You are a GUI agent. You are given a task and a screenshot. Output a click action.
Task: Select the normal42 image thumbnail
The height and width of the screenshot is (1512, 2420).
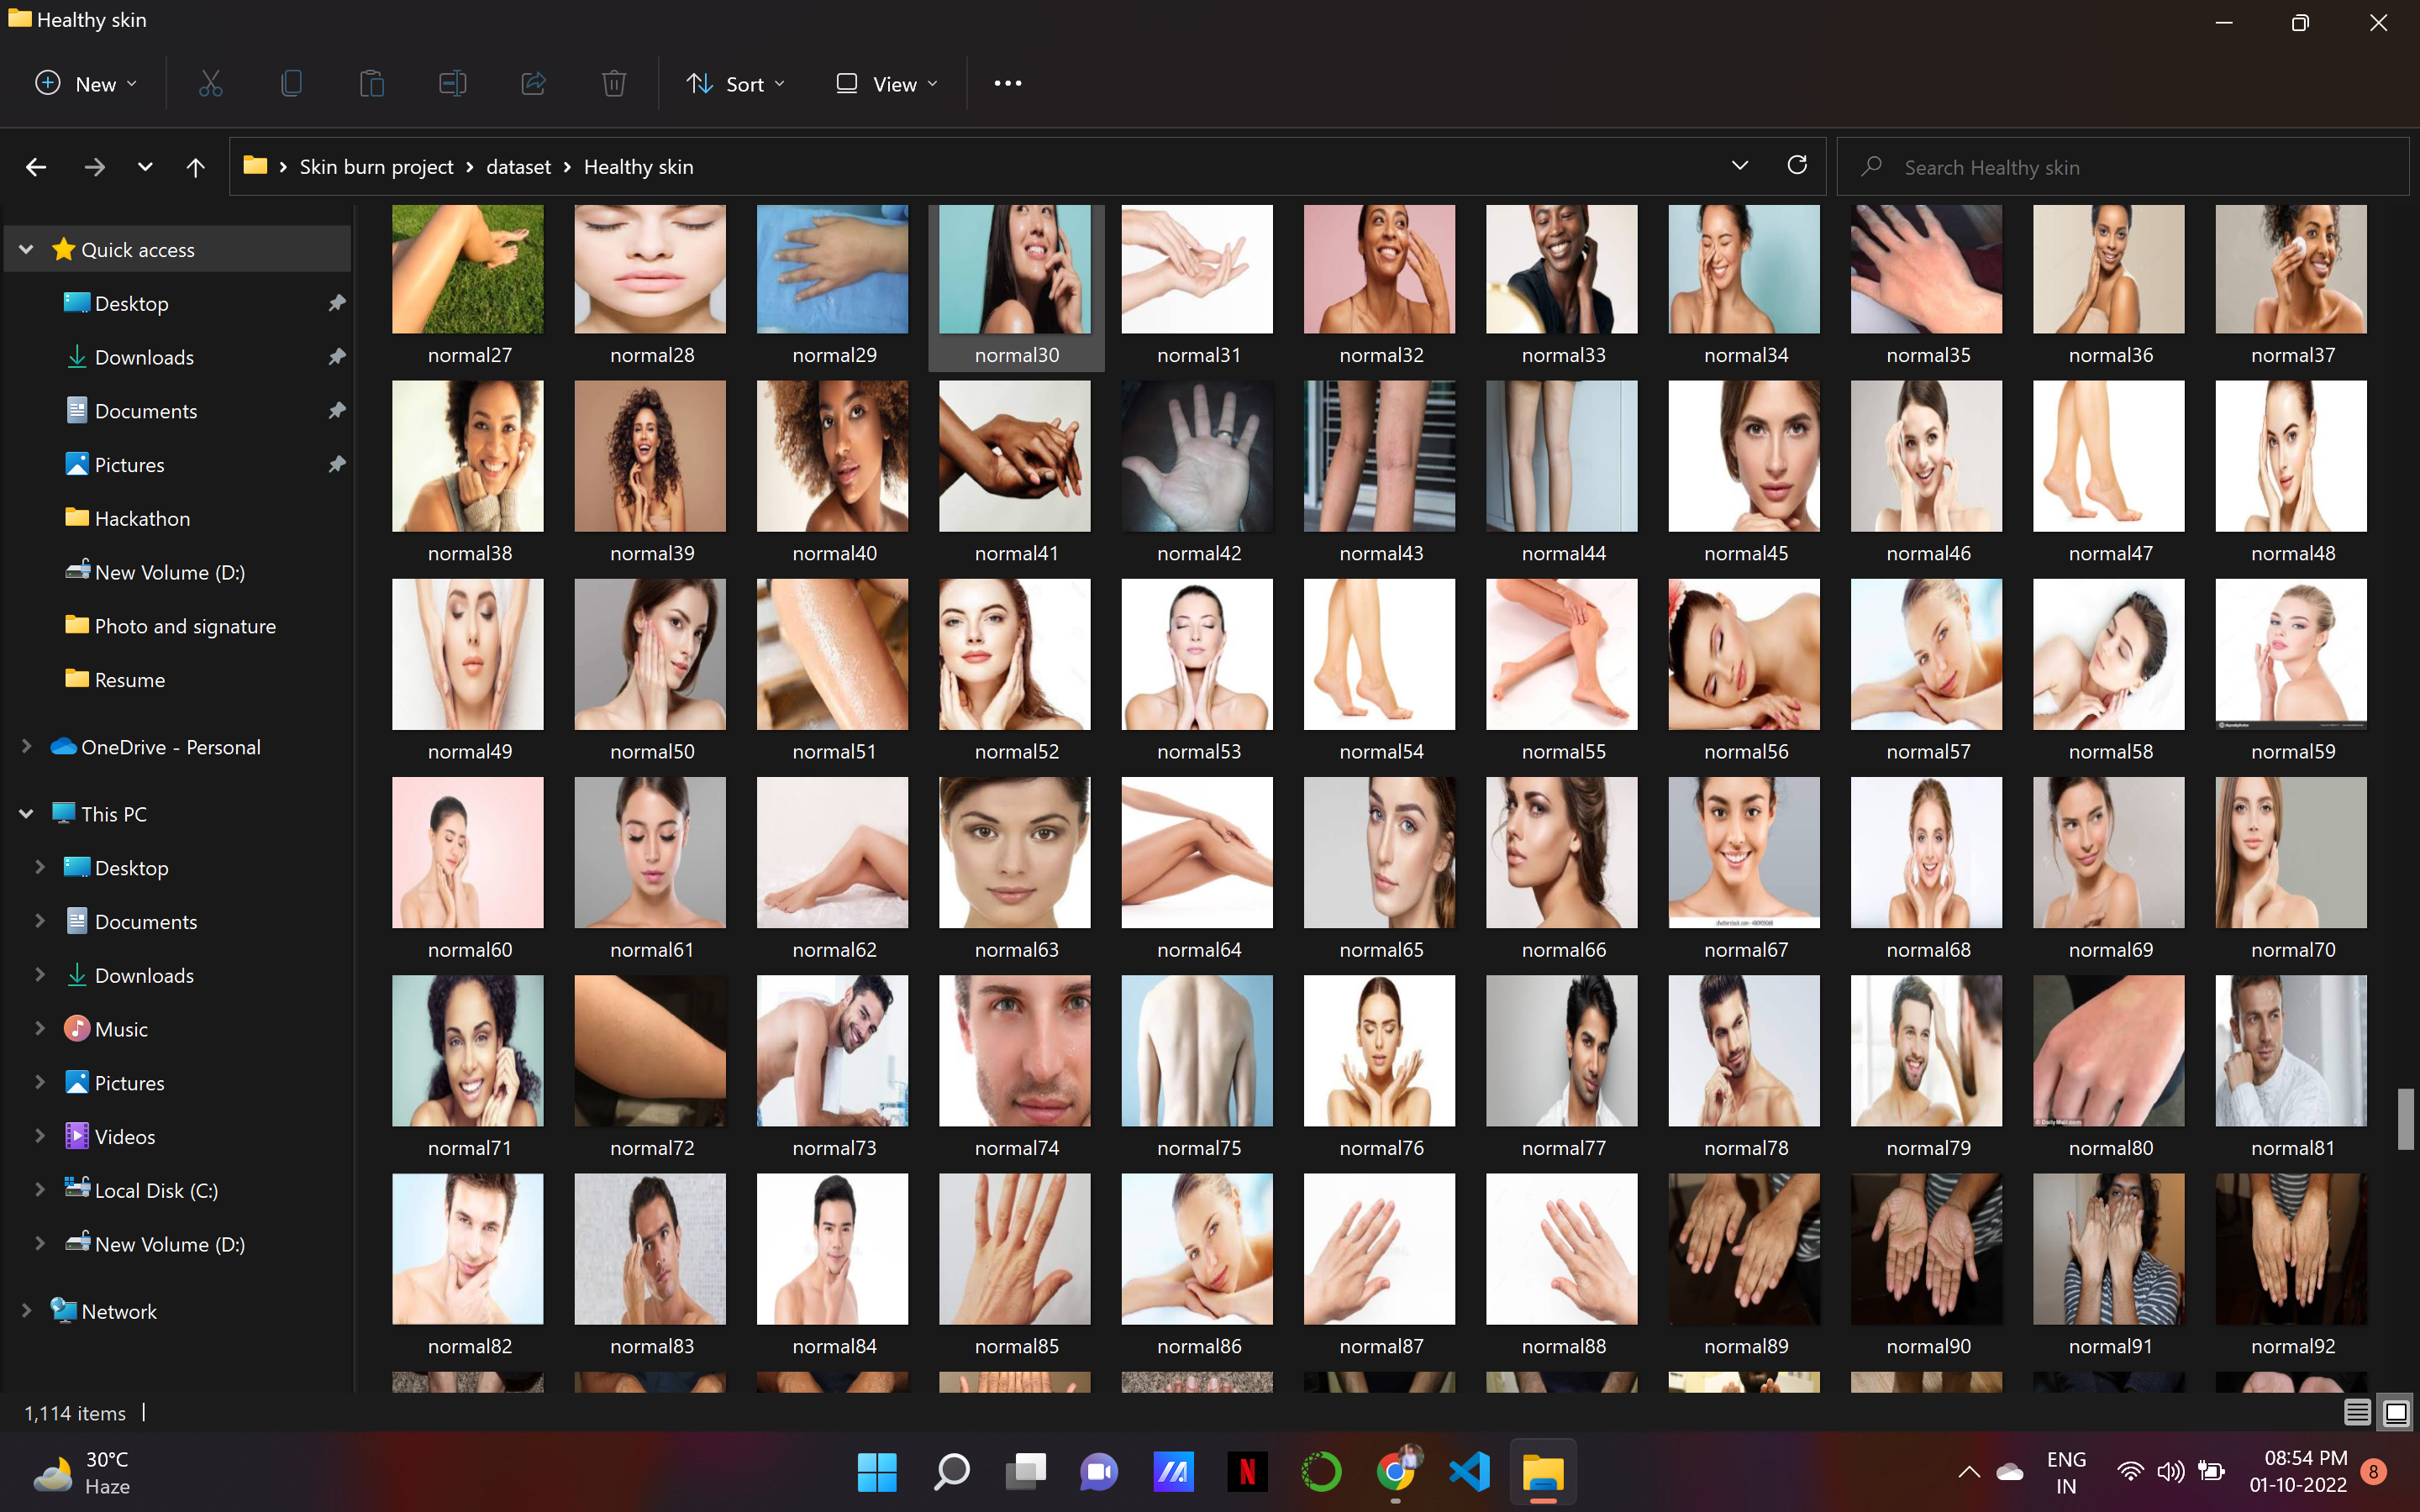1197,457
